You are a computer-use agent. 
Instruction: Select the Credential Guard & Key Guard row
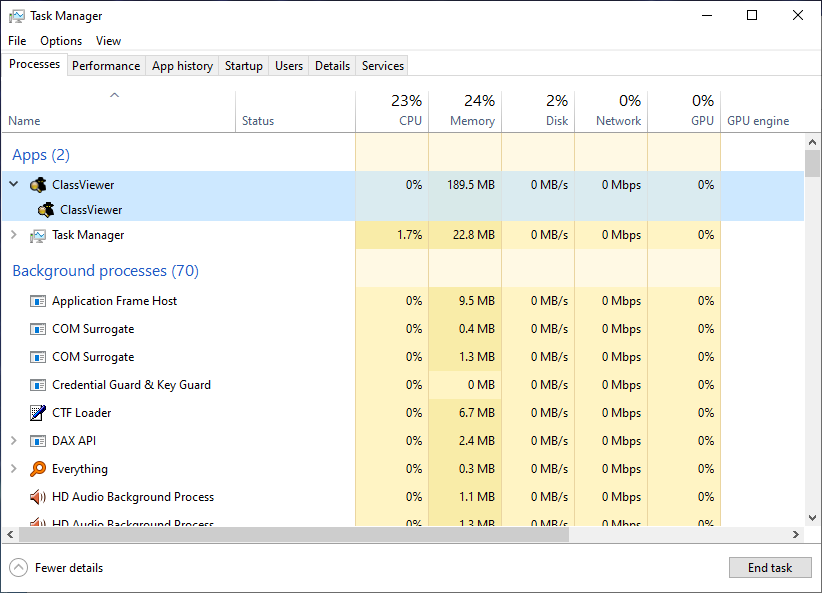tap(403, 385)
